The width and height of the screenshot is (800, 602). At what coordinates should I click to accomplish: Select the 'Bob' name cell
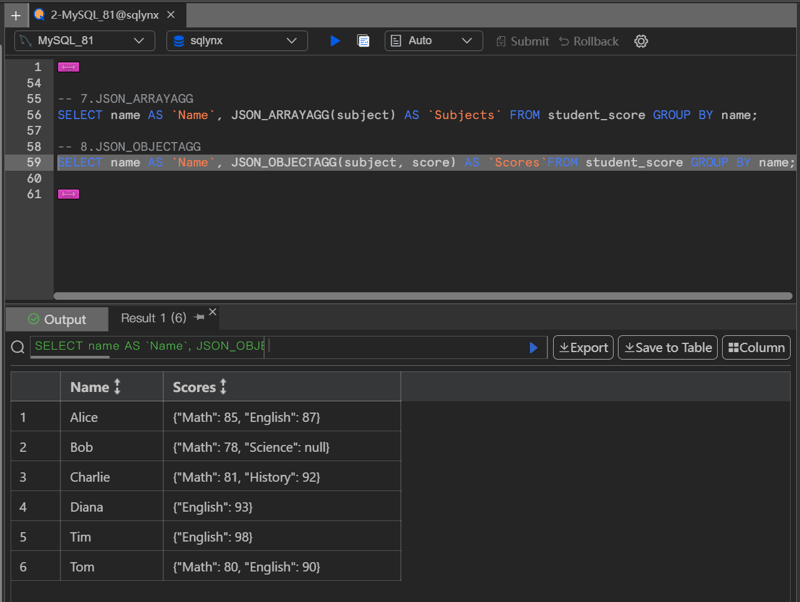click(112, 447)
